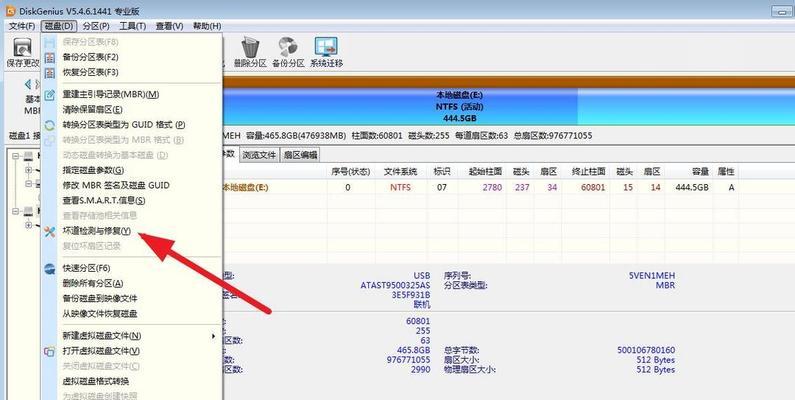Open the 文件(F) menu
Viewport: 795px width, 400px height.
pos(22,26)
